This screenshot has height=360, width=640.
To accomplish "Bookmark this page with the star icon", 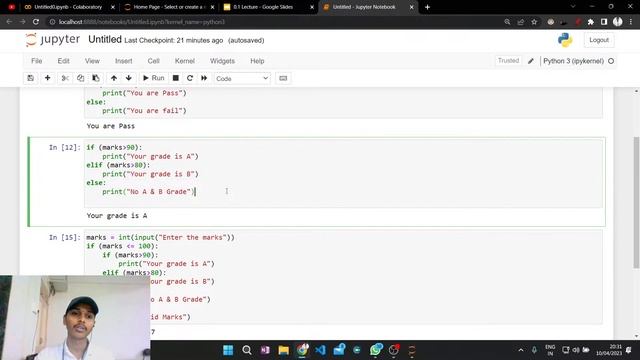I will pos(534,22).
